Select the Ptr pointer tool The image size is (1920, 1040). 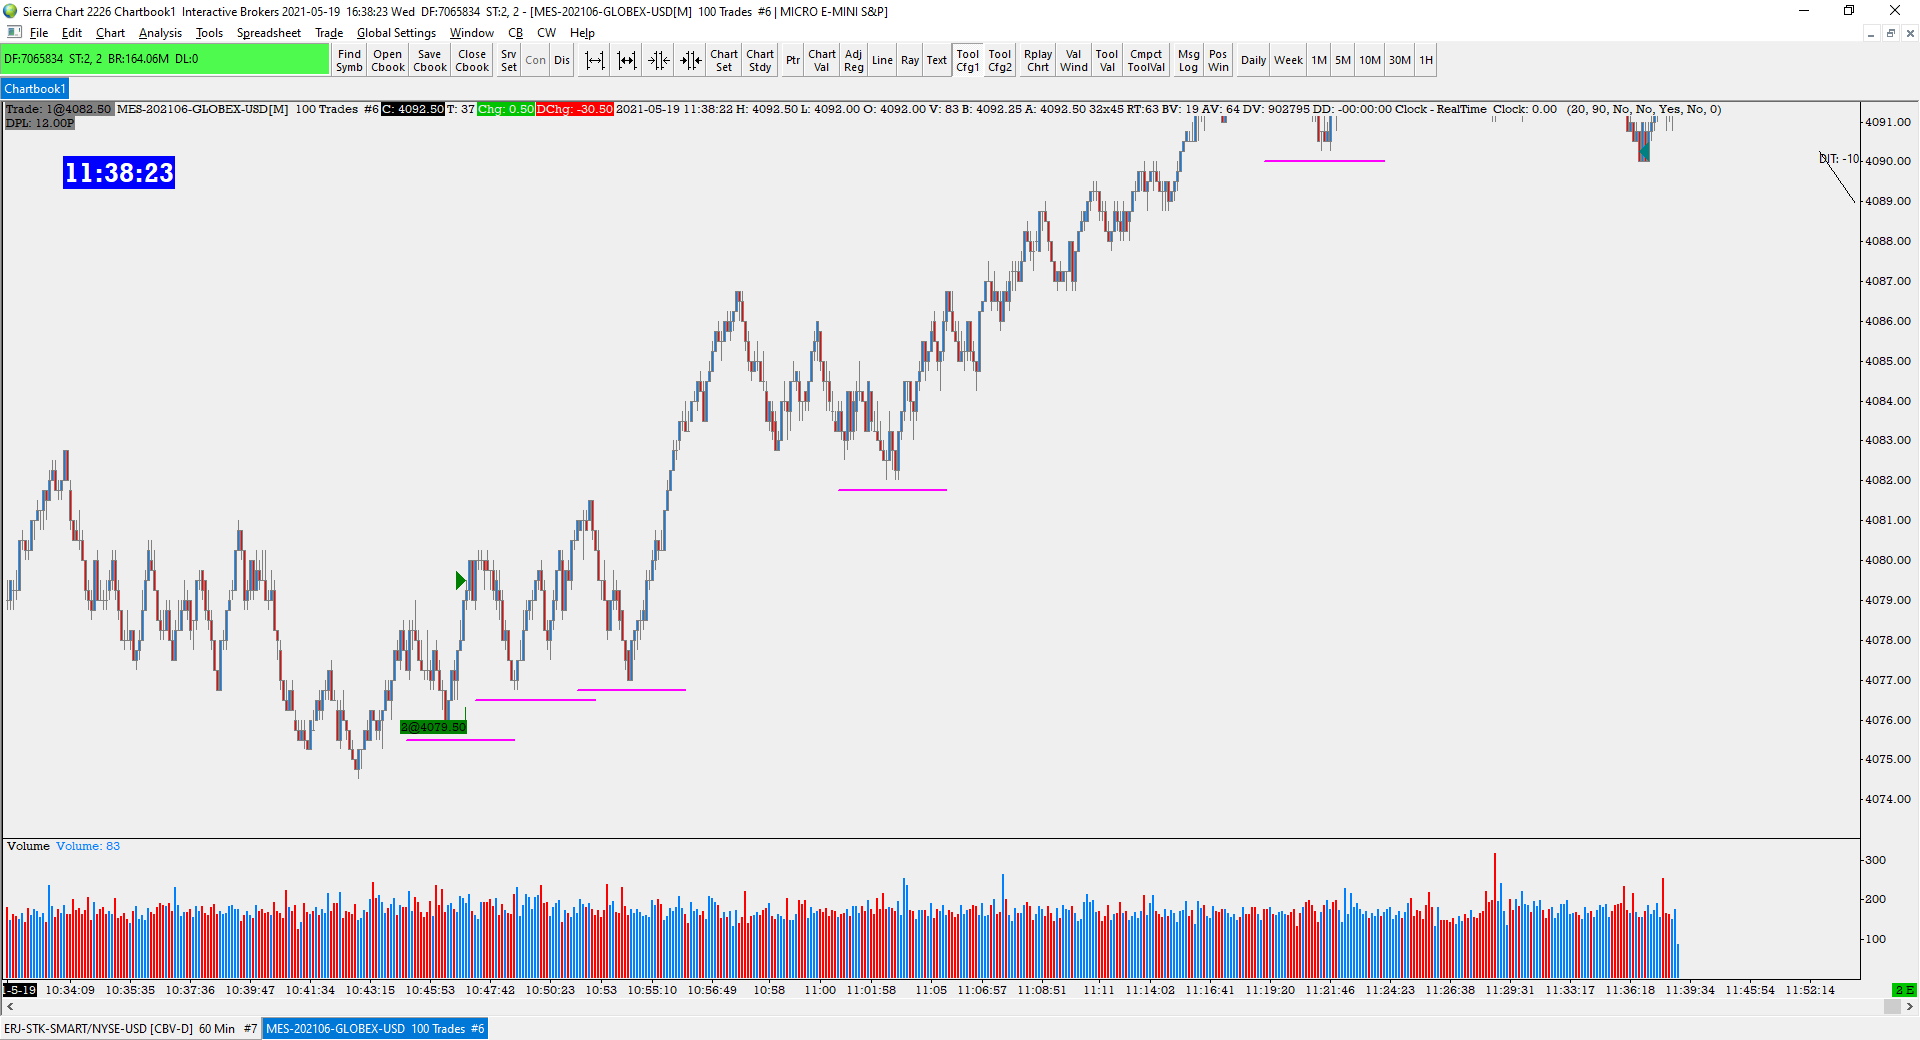pyautogui.click(x=793, y=60)
